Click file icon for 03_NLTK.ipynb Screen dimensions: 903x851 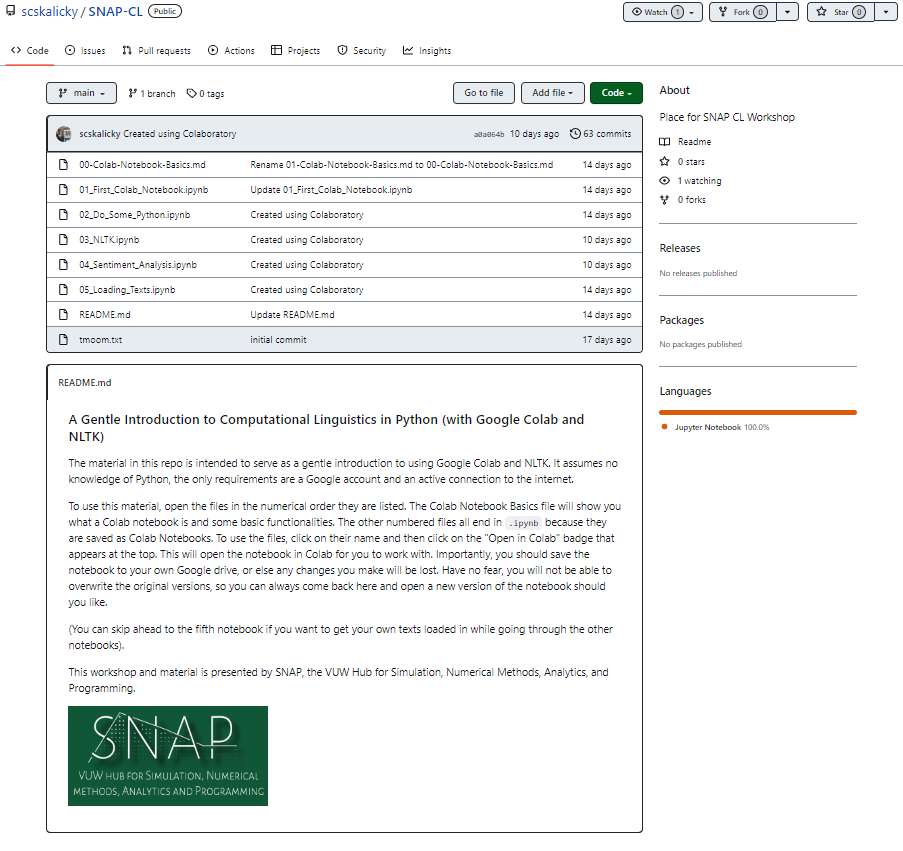pyautogui.click(x=63, y=240)
